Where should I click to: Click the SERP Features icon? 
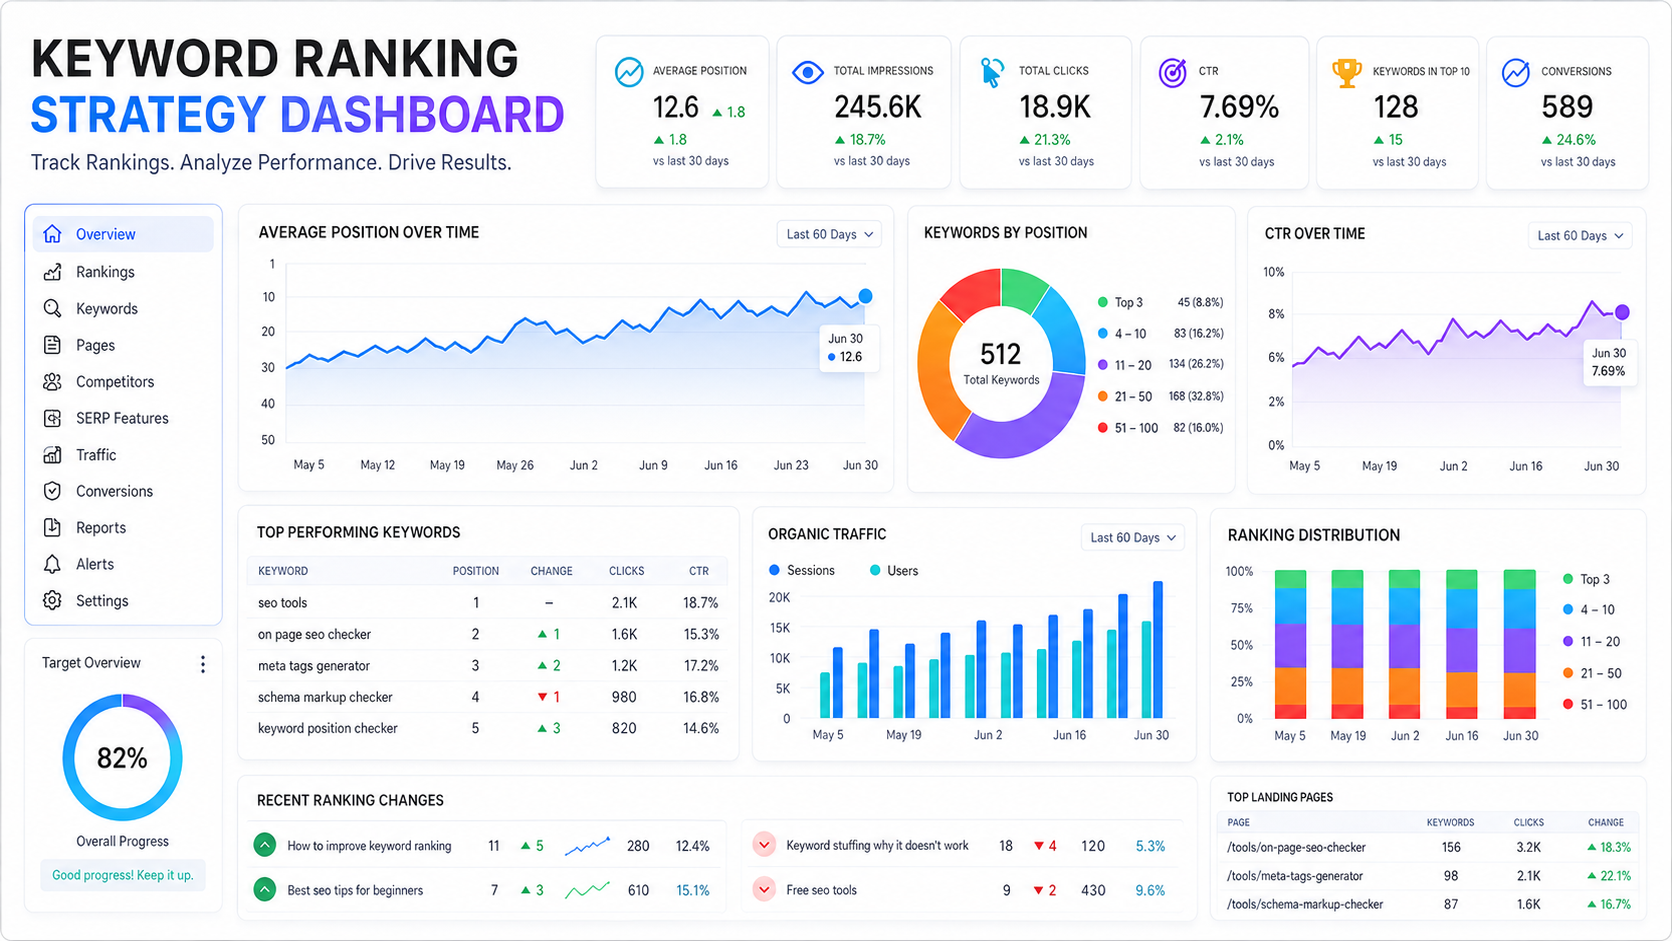click(53, 418)
